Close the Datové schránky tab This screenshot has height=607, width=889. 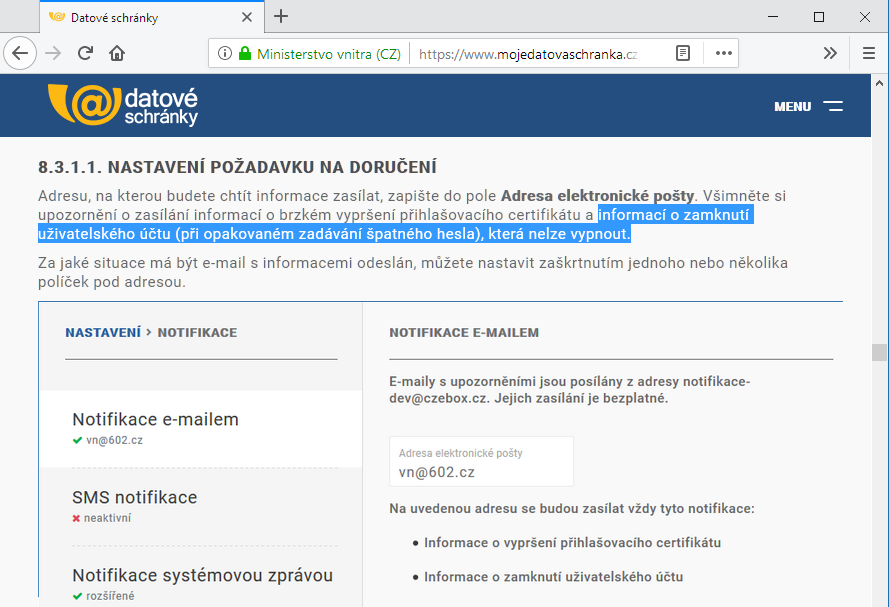[x=247, y=17]
